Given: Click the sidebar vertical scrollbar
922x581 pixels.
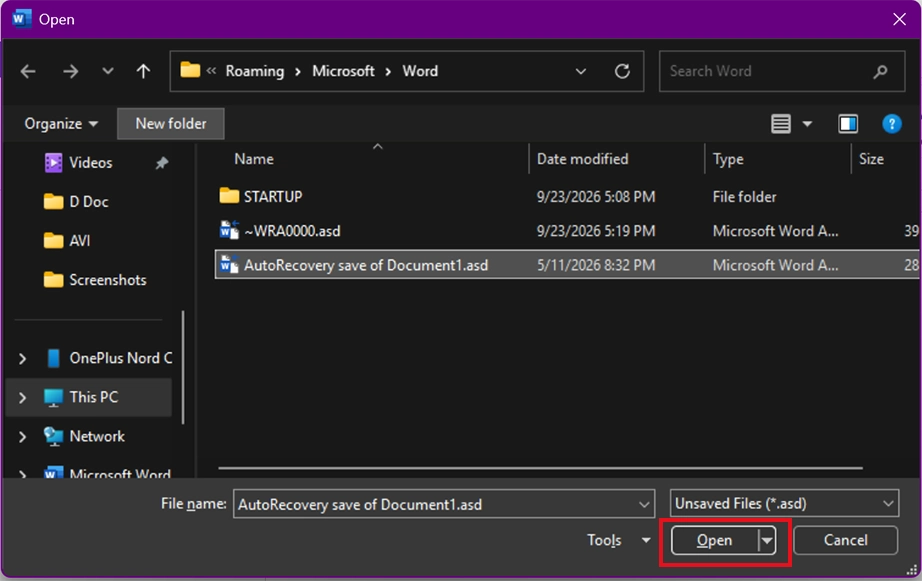Looking at the screenshot, I should coord(183,367).
